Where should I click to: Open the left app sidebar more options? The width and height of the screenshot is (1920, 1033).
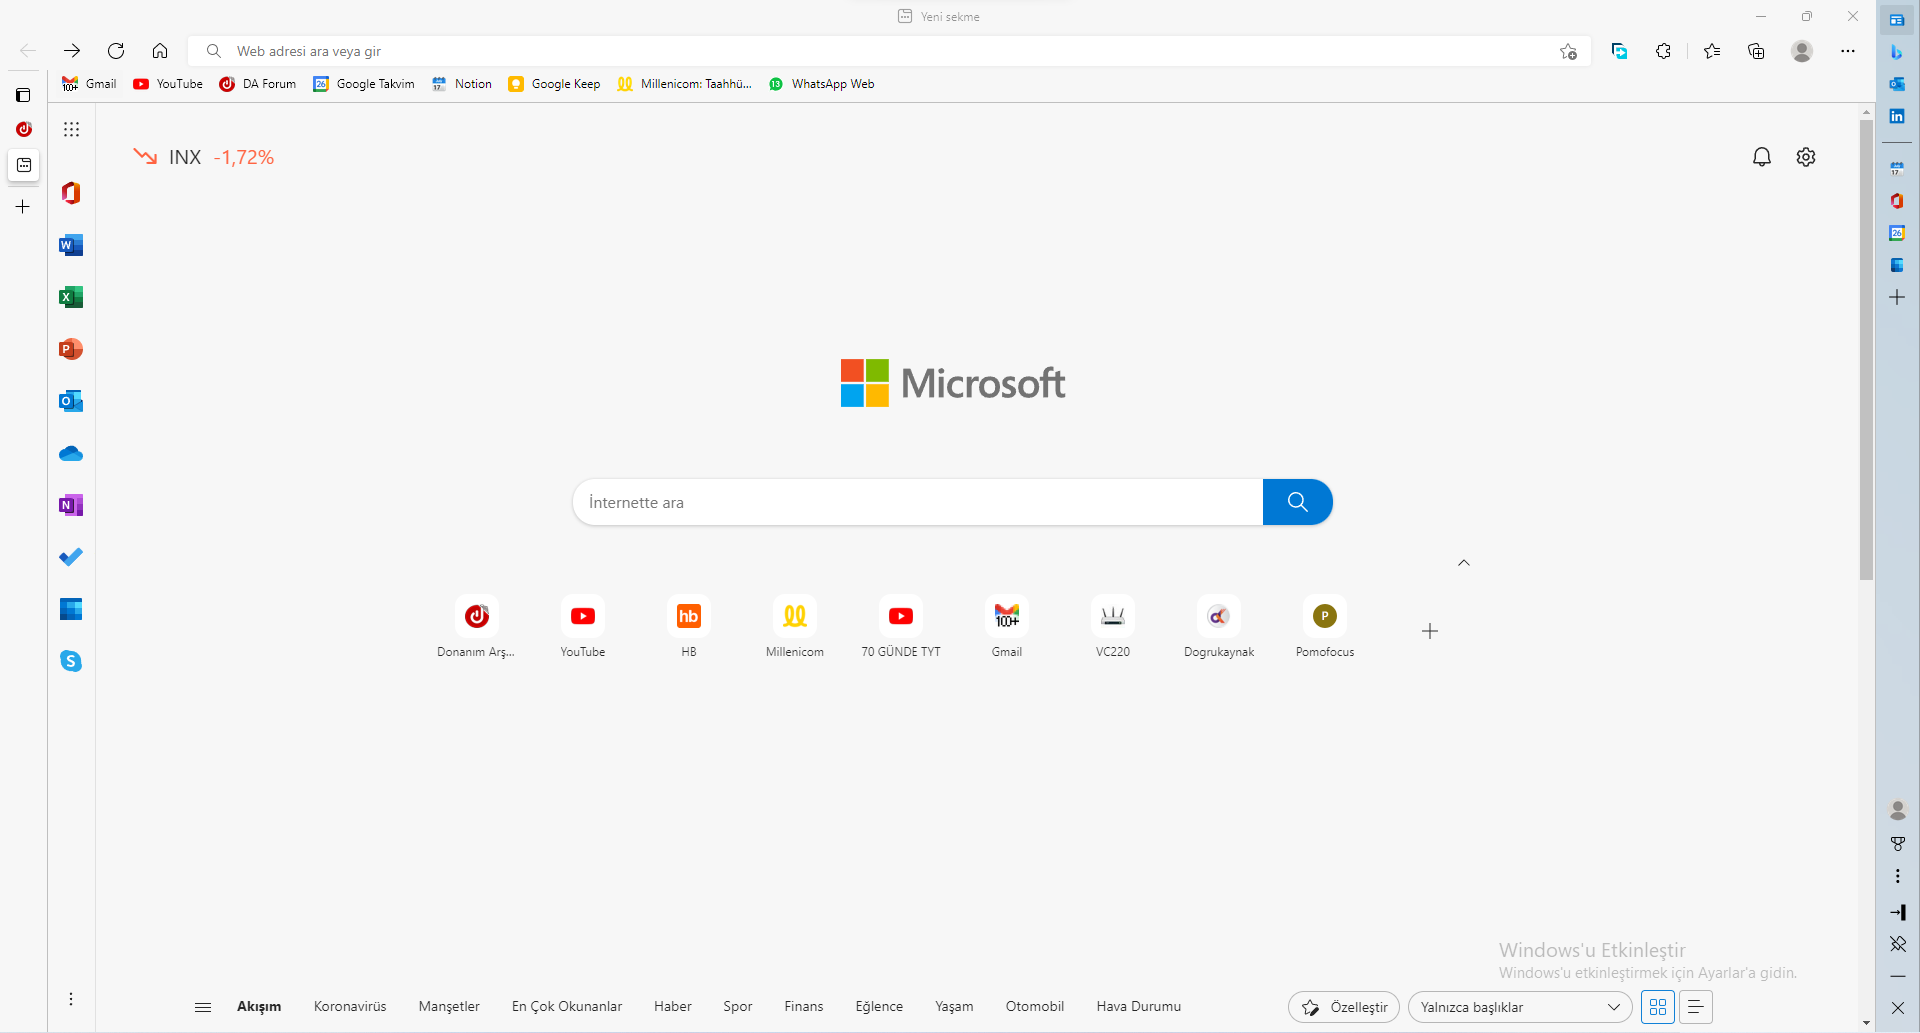coord(71,999)
